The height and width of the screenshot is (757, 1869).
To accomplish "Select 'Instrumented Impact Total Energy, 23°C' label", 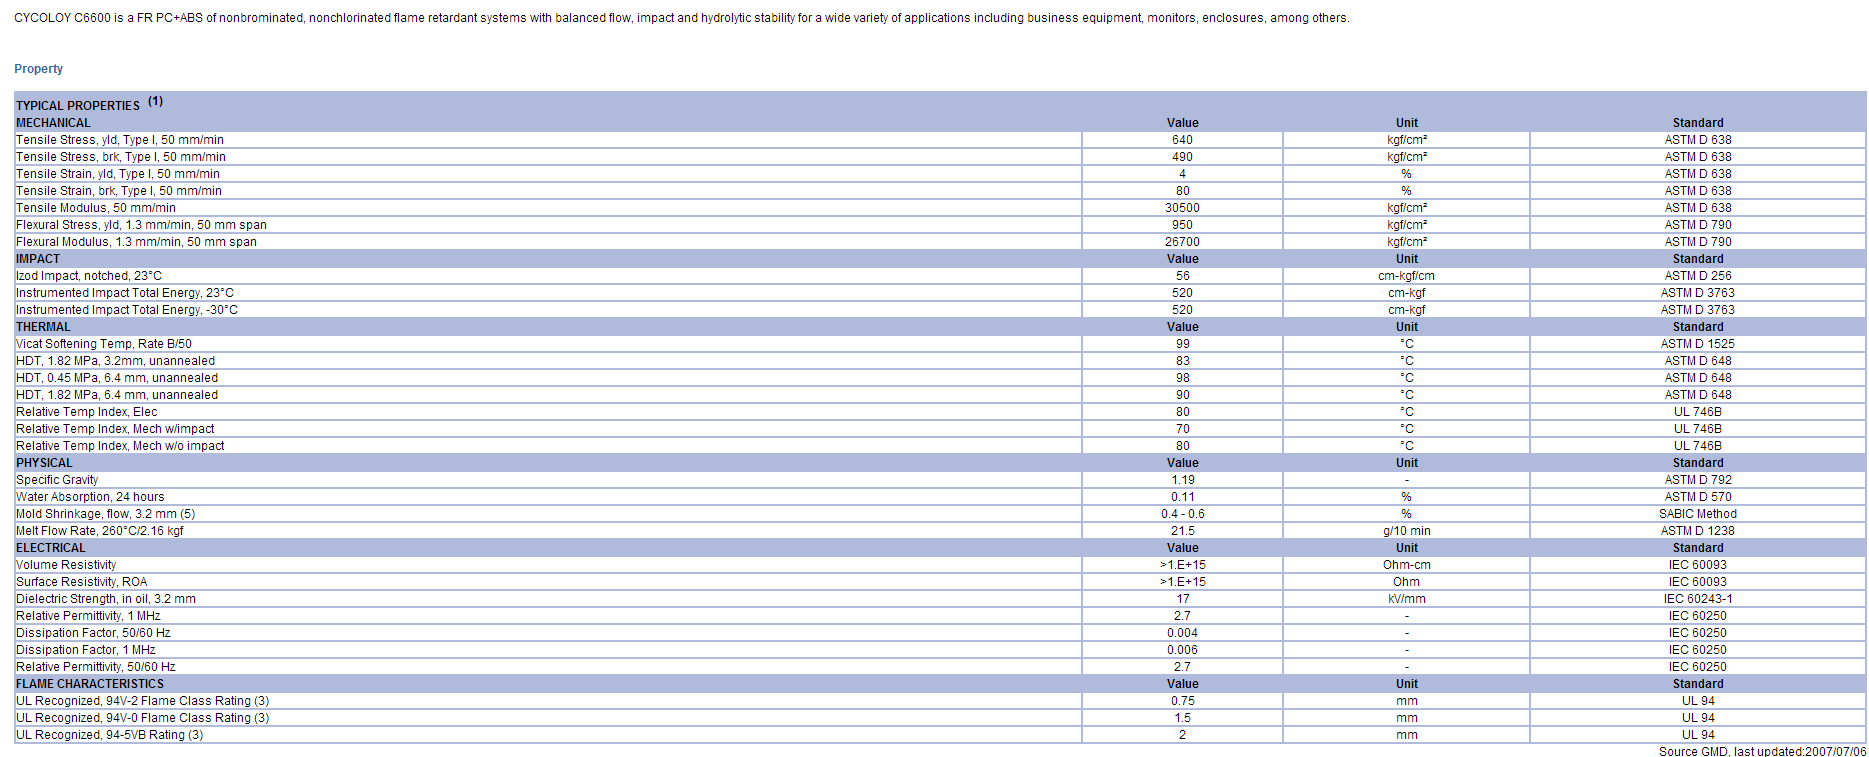I will pos(125,293).
